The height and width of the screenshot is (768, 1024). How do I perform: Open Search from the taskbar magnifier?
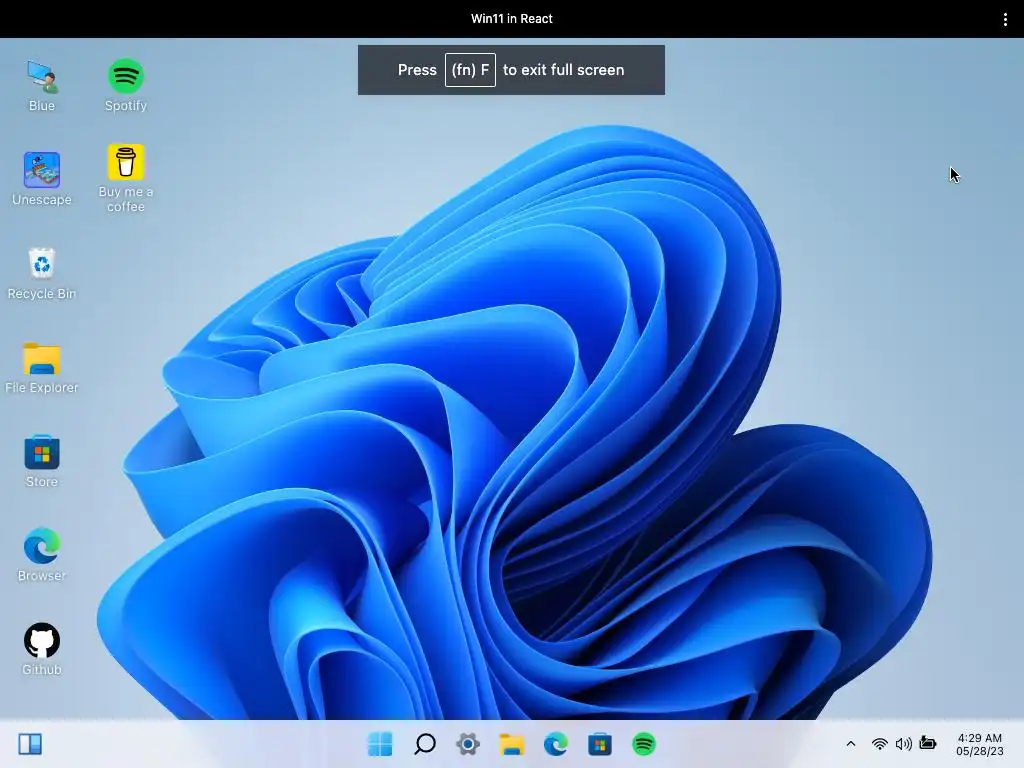[424, 744]
